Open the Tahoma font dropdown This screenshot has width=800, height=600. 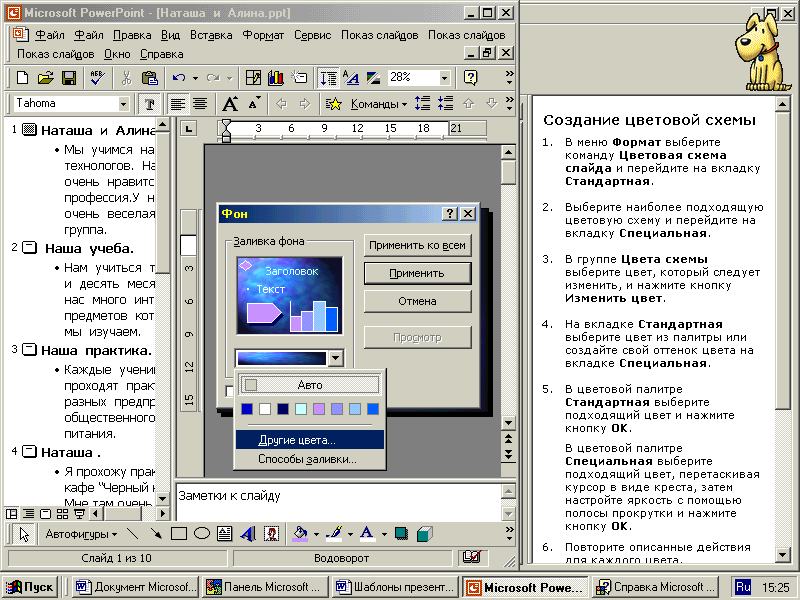coord(123,104)
